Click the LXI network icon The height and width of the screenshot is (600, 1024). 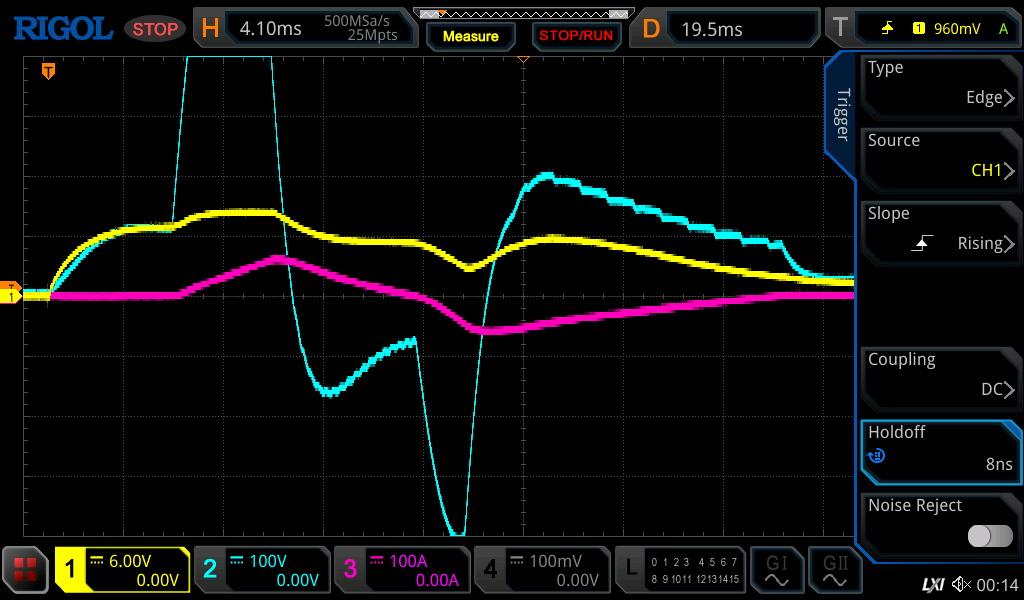tap(932, 584)
